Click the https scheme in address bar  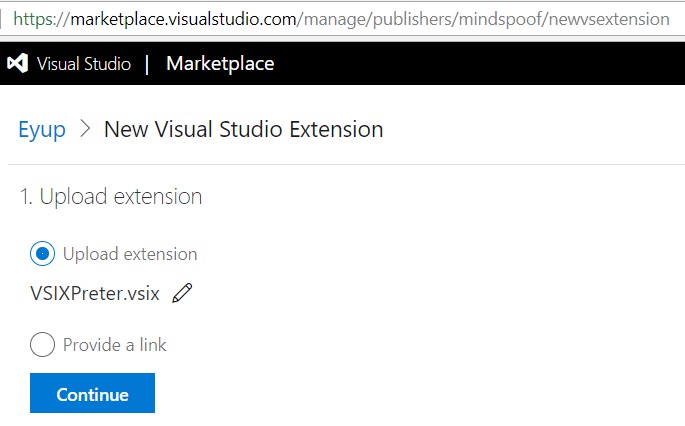click(35, 19)
